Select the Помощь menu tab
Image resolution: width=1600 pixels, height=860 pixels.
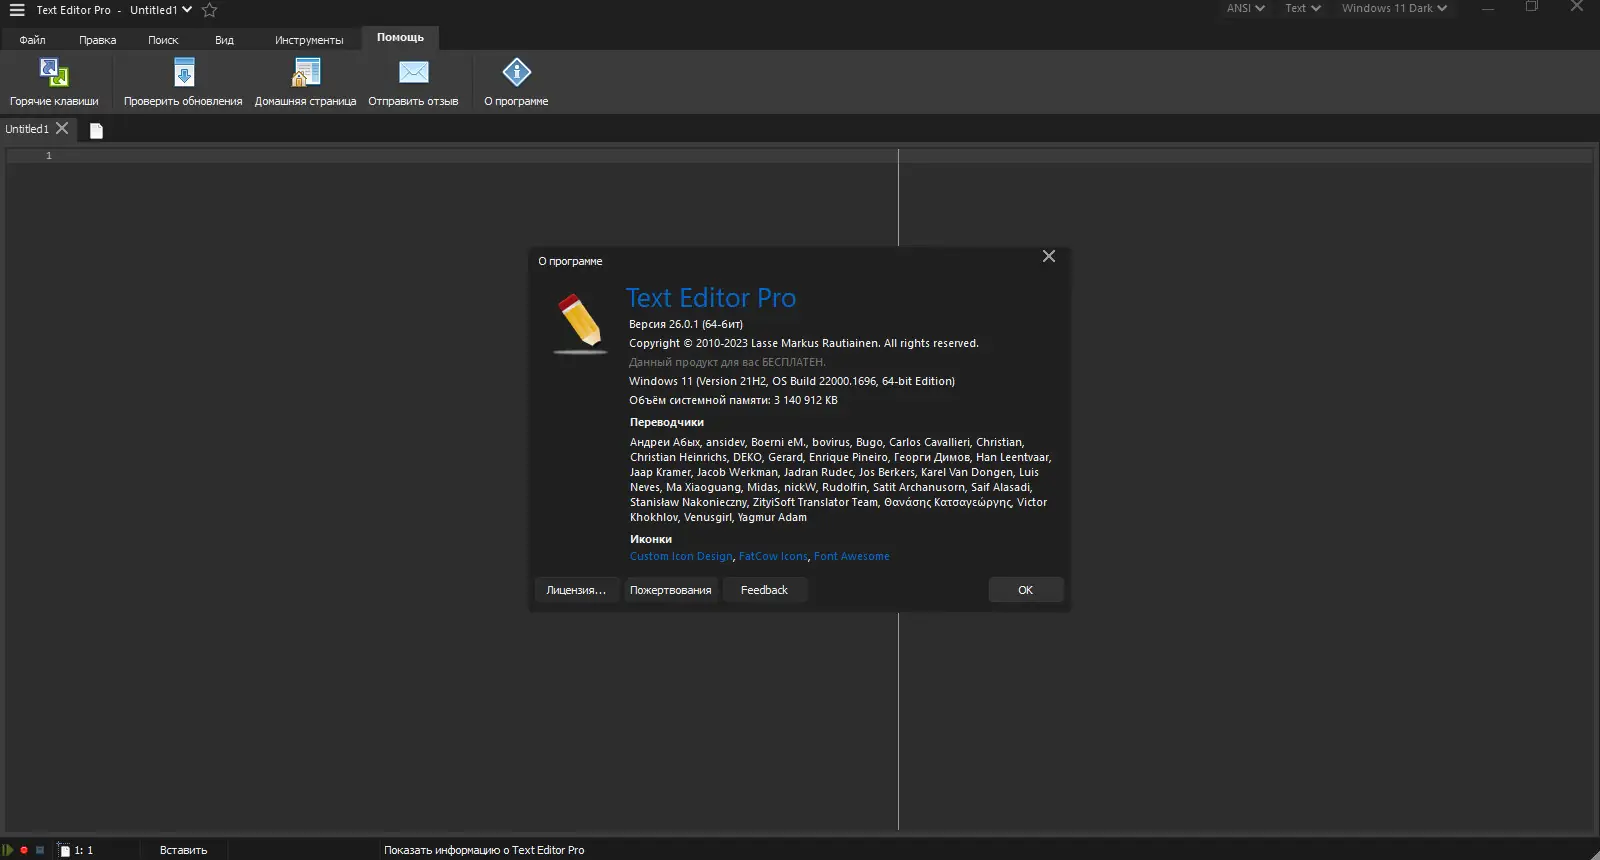(x=400, y=38)
